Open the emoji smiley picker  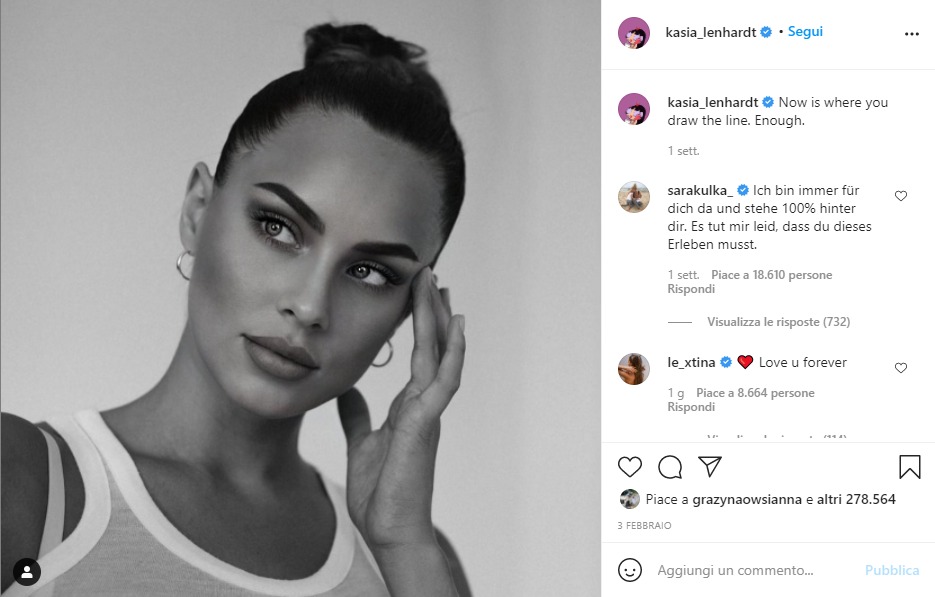630,570
